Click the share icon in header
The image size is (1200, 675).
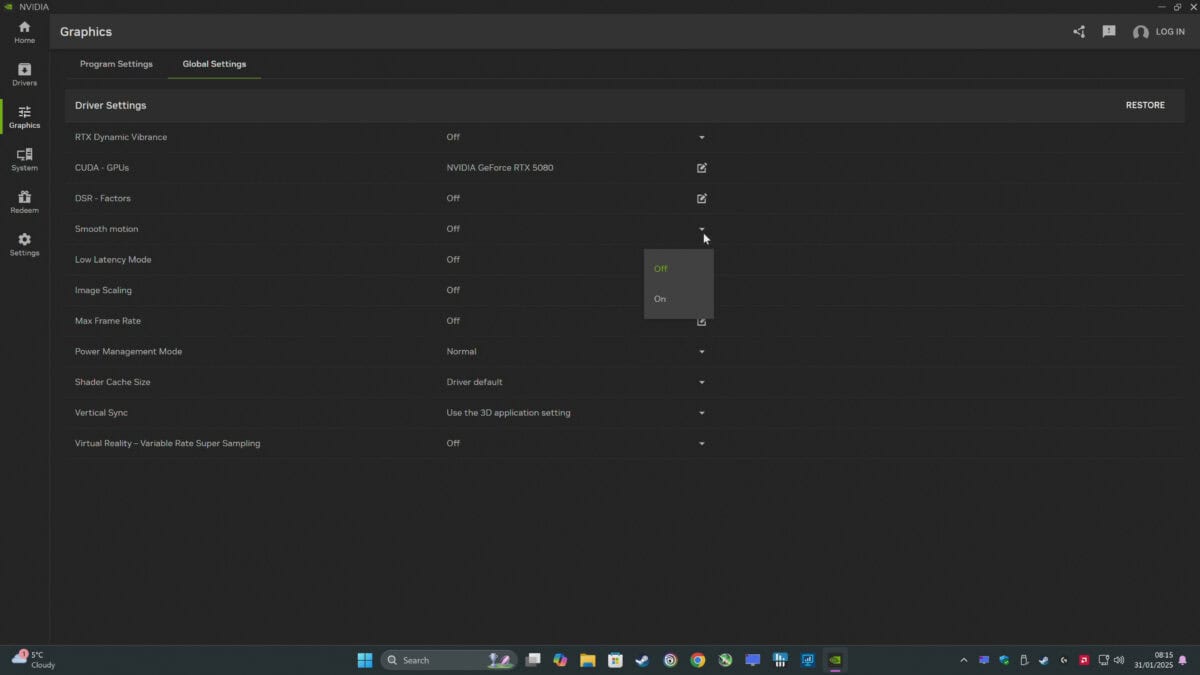tap(1079, 32)
